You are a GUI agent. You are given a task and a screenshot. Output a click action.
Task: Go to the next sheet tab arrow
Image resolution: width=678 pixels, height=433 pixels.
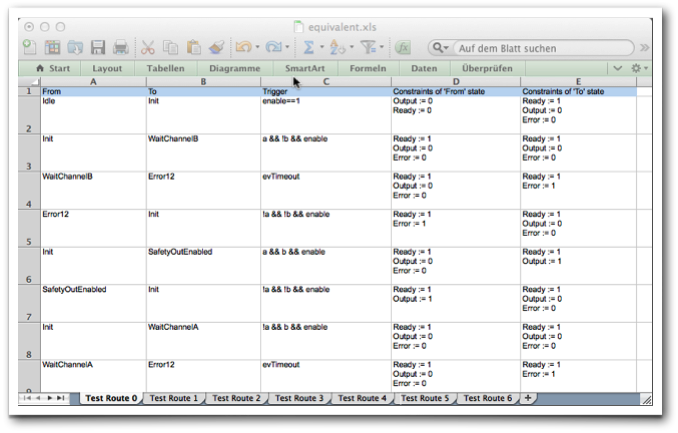pos(49,398)
